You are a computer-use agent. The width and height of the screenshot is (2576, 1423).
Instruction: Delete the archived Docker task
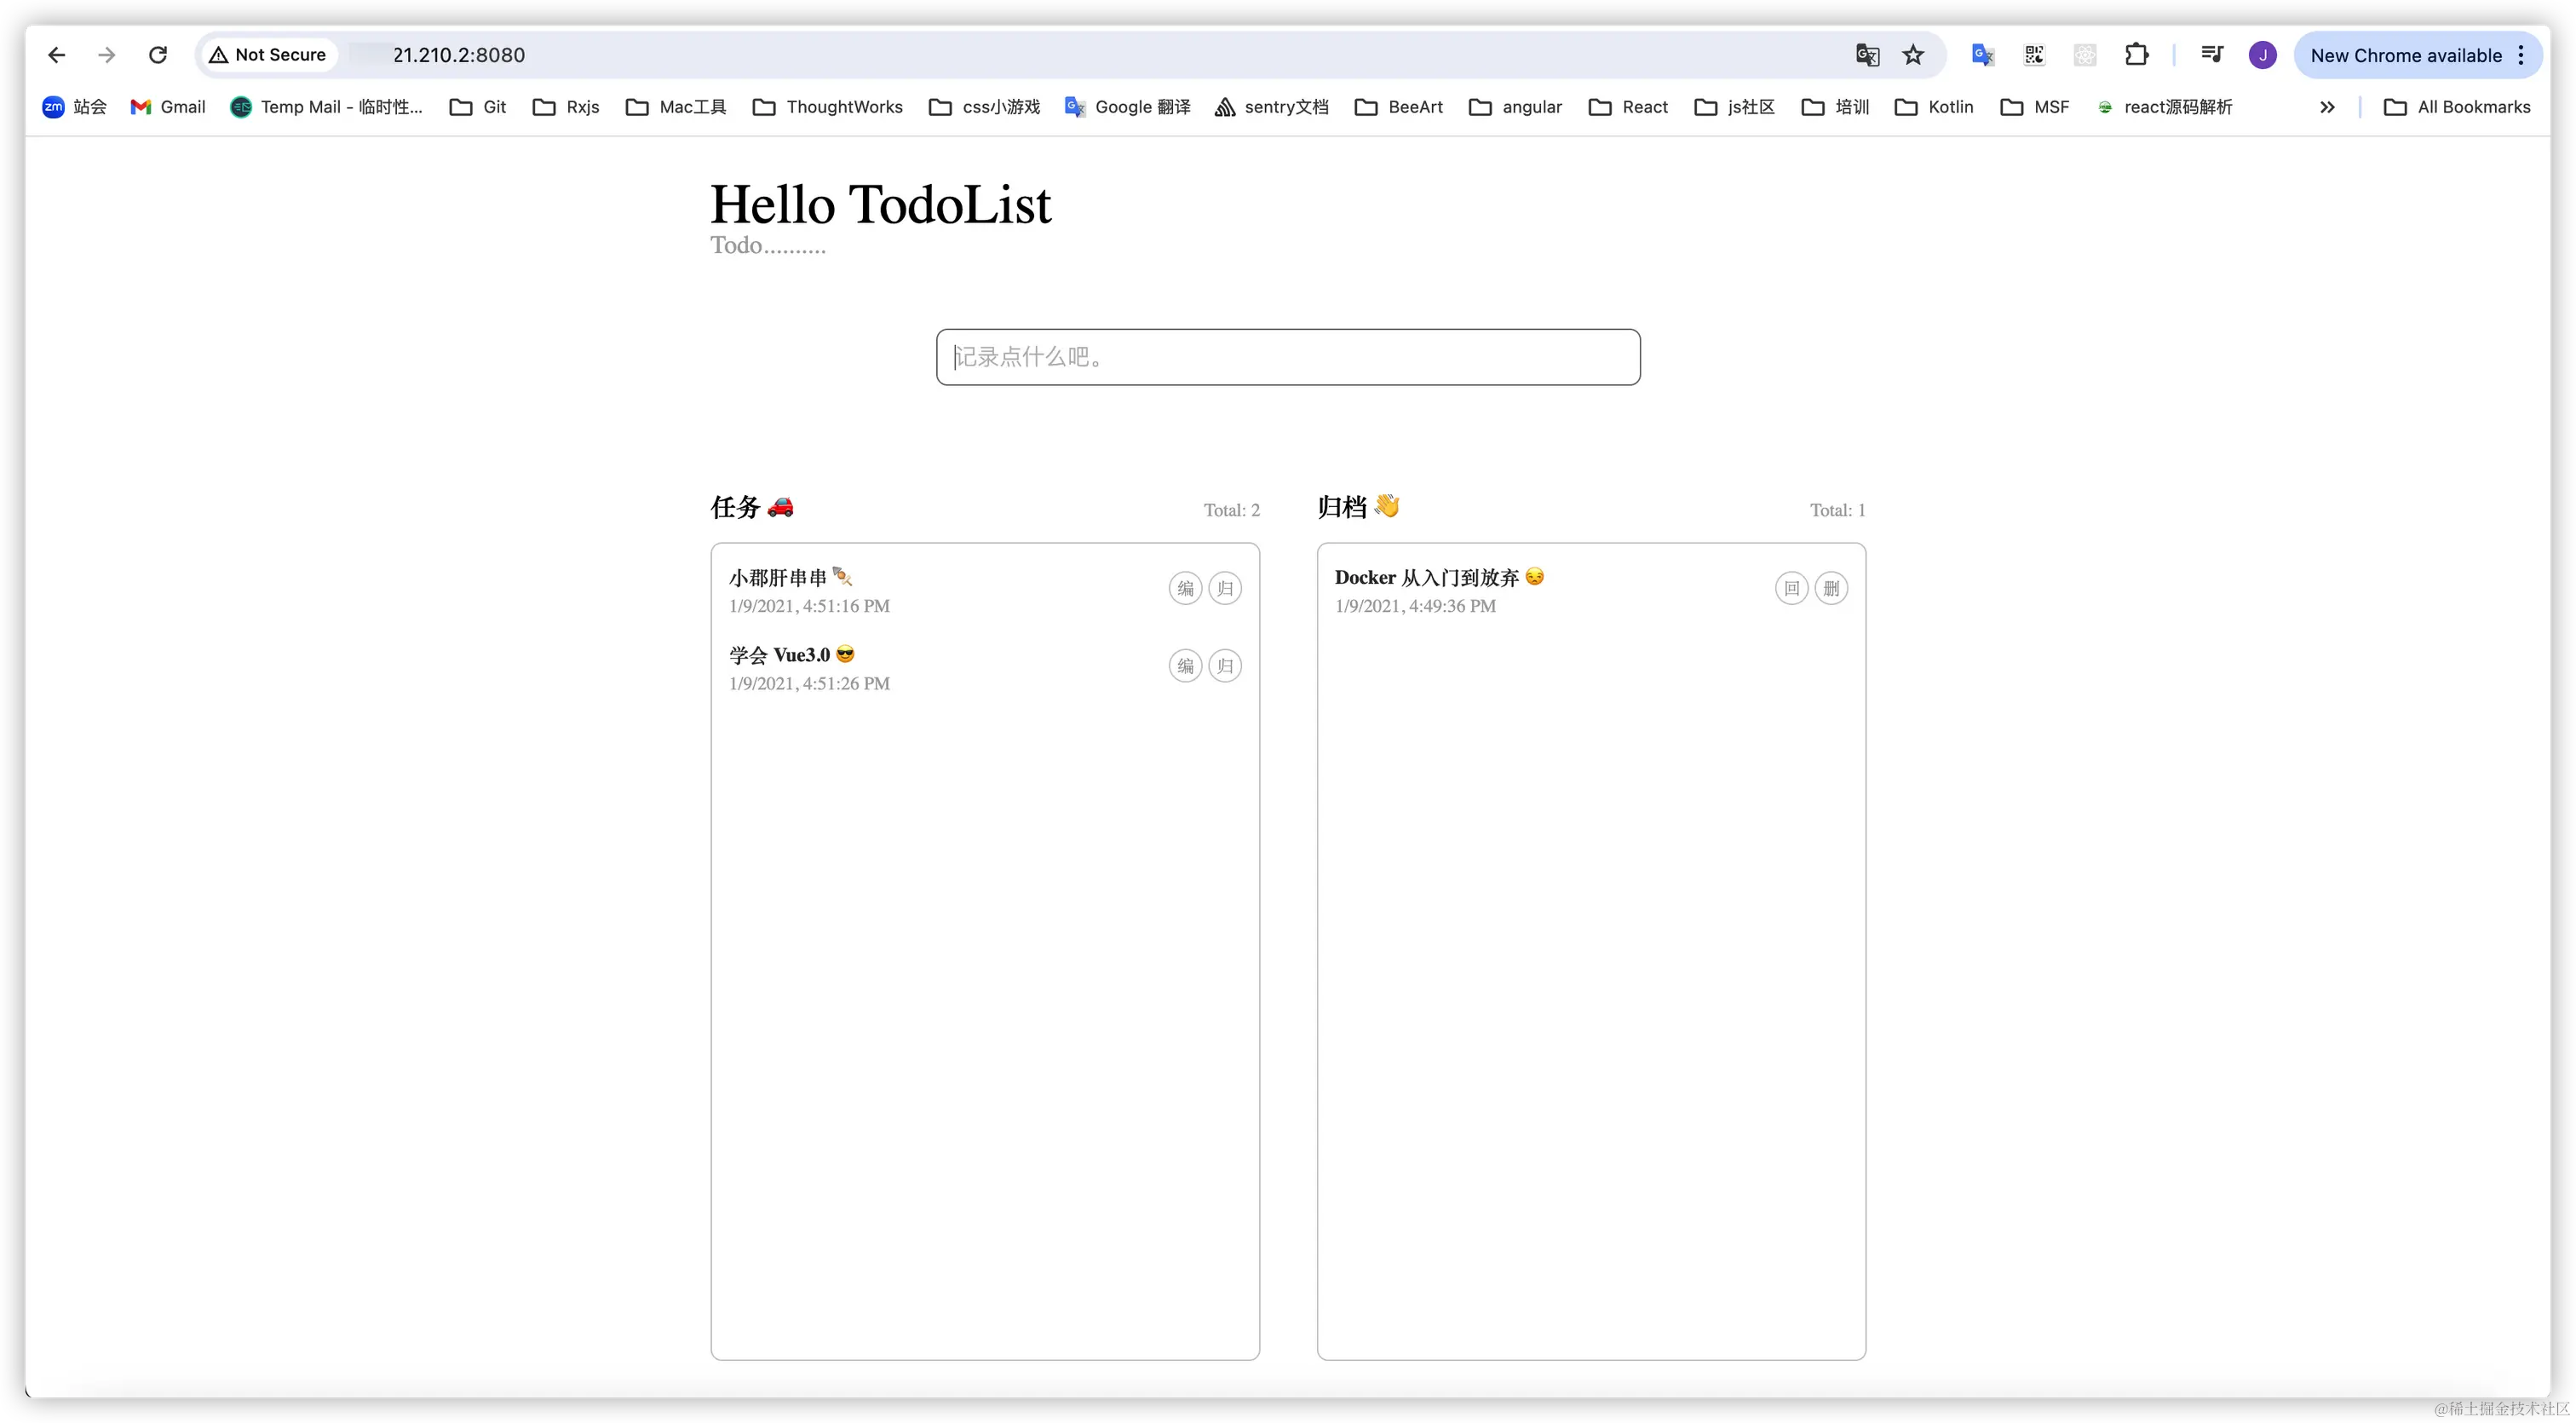coord(1831,588)
